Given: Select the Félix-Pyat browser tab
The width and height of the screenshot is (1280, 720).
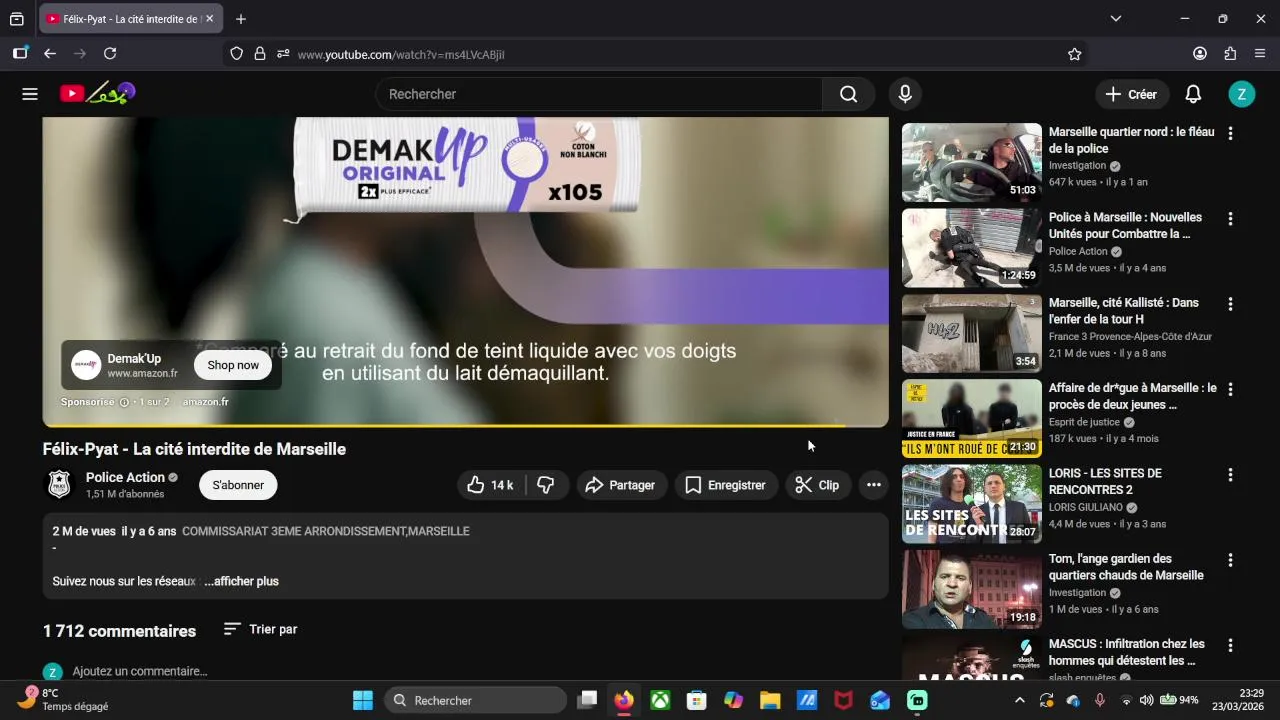Looking at the screenshot, I should tap(130, 19).
